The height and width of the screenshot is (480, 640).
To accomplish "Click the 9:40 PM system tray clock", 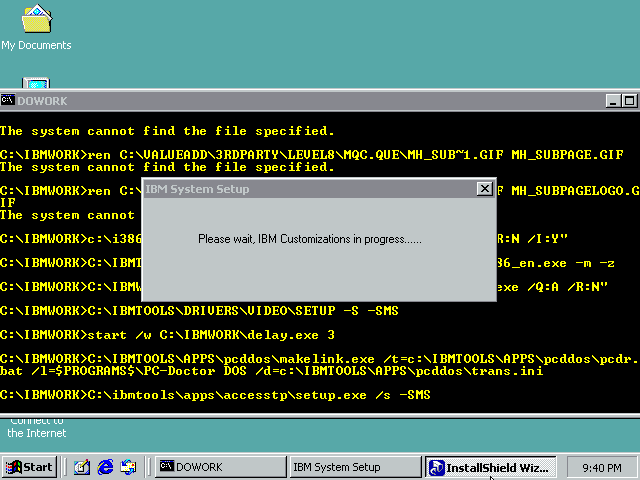I will tap(601, 467).
